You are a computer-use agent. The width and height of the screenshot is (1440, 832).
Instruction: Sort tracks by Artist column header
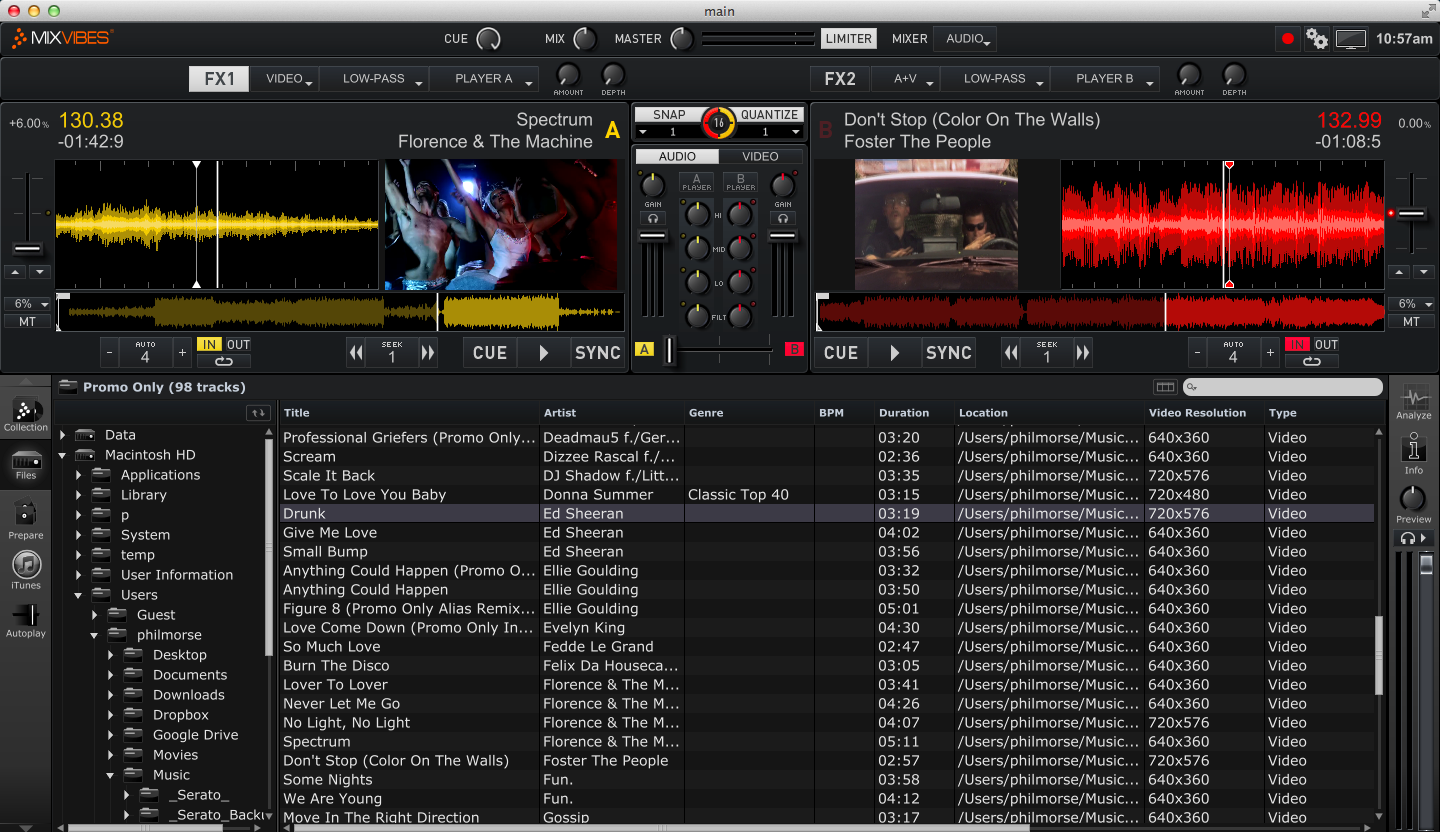(611, 413)
